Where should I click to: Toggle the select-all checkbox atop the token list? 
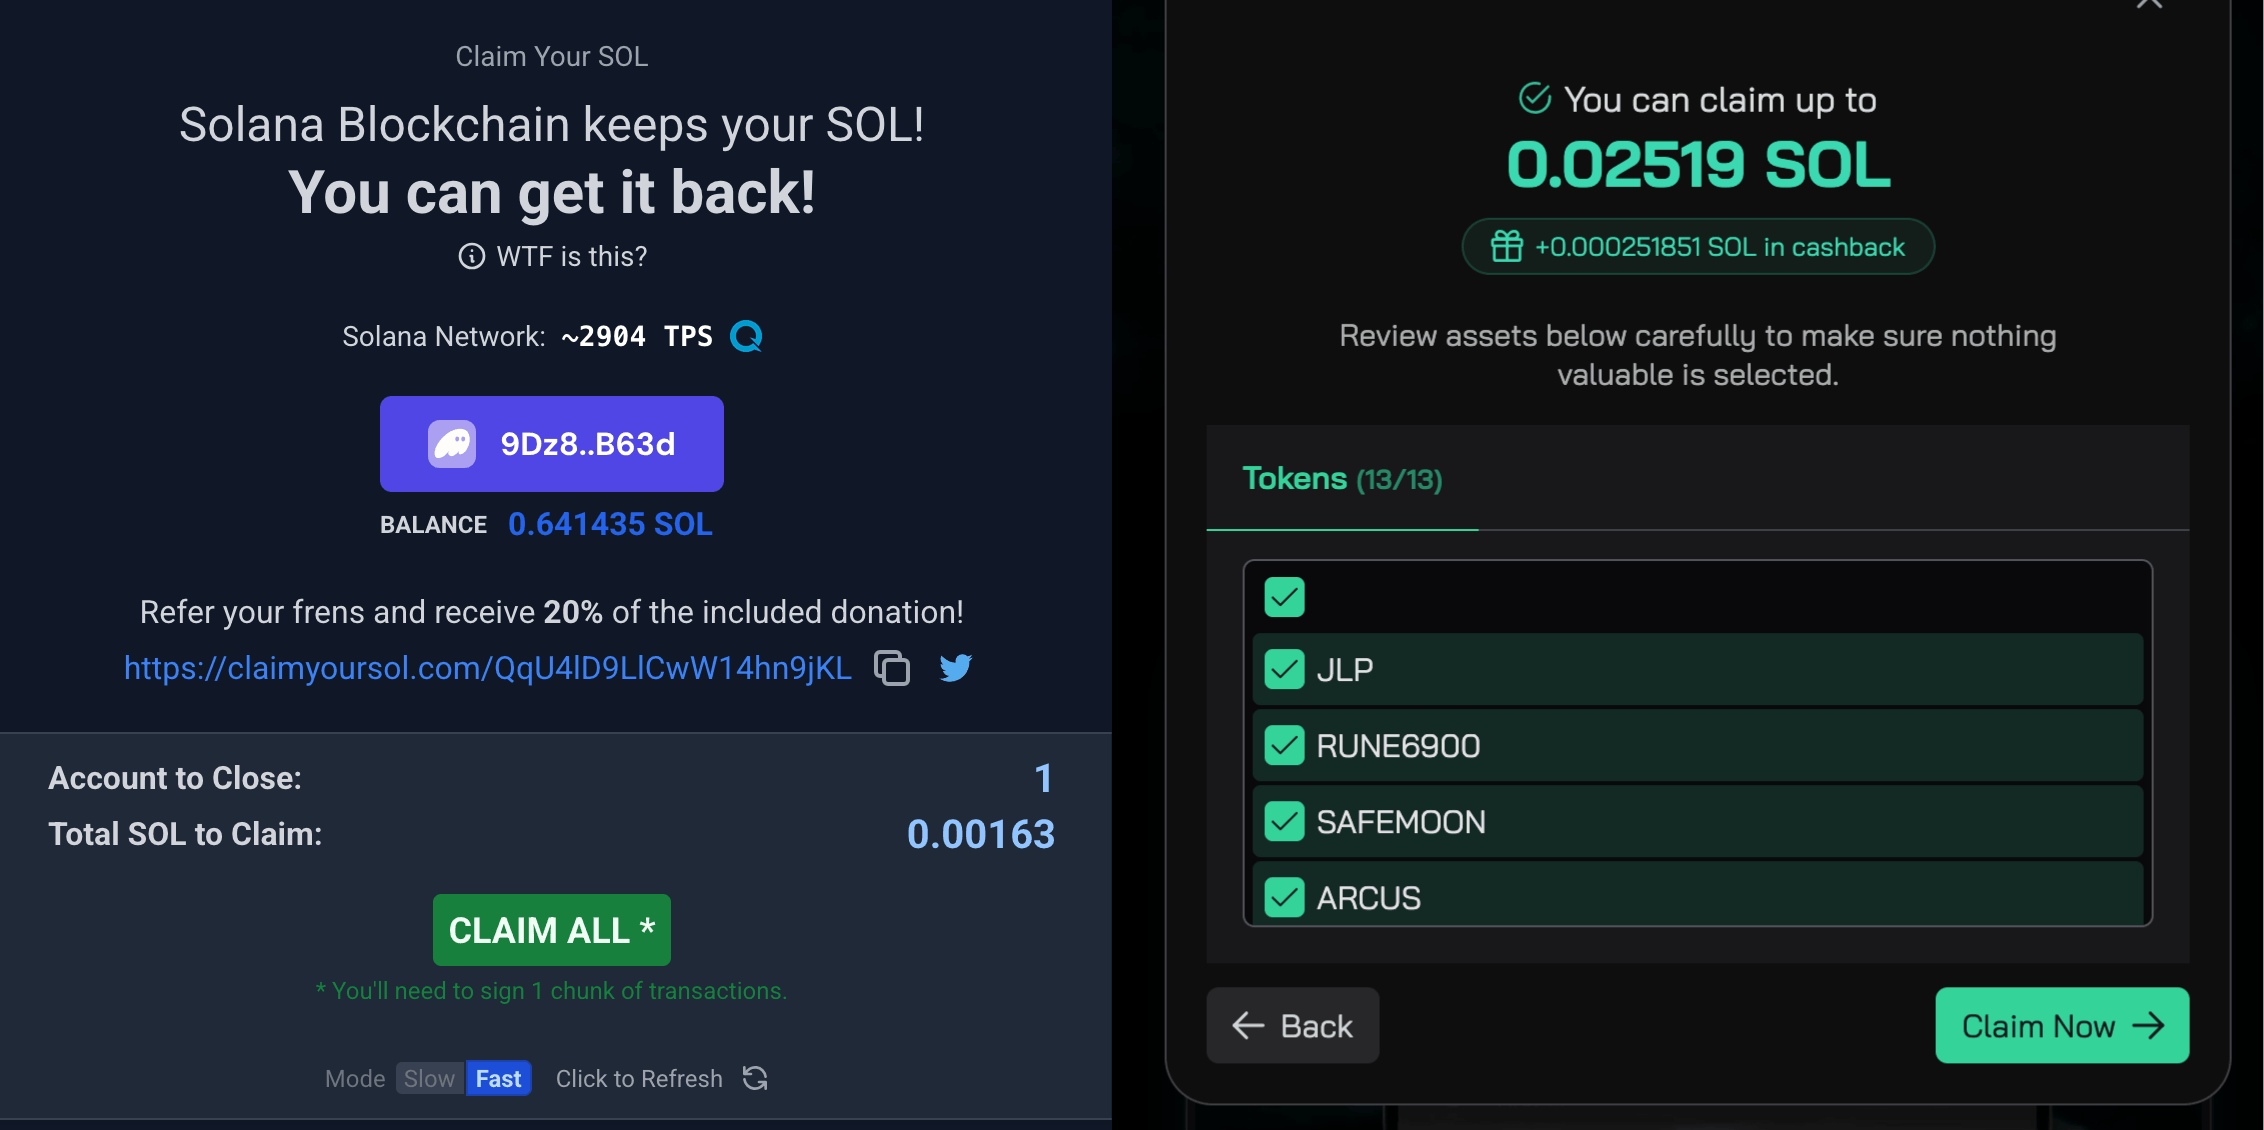coord(1284,597)
